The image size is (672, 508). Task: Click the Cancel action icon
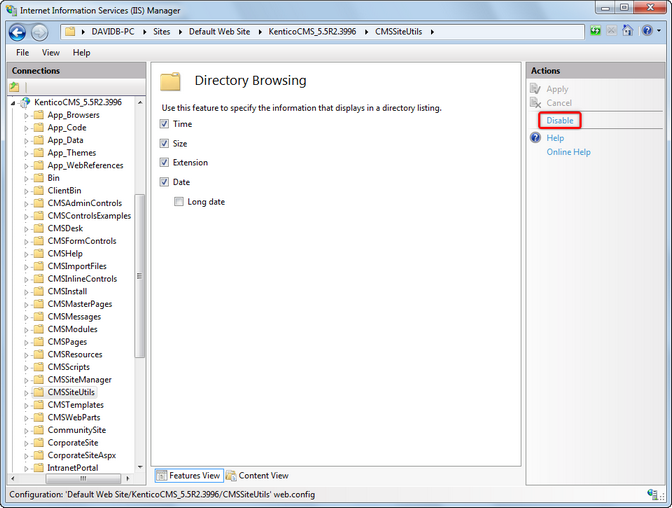pos(535,103)
